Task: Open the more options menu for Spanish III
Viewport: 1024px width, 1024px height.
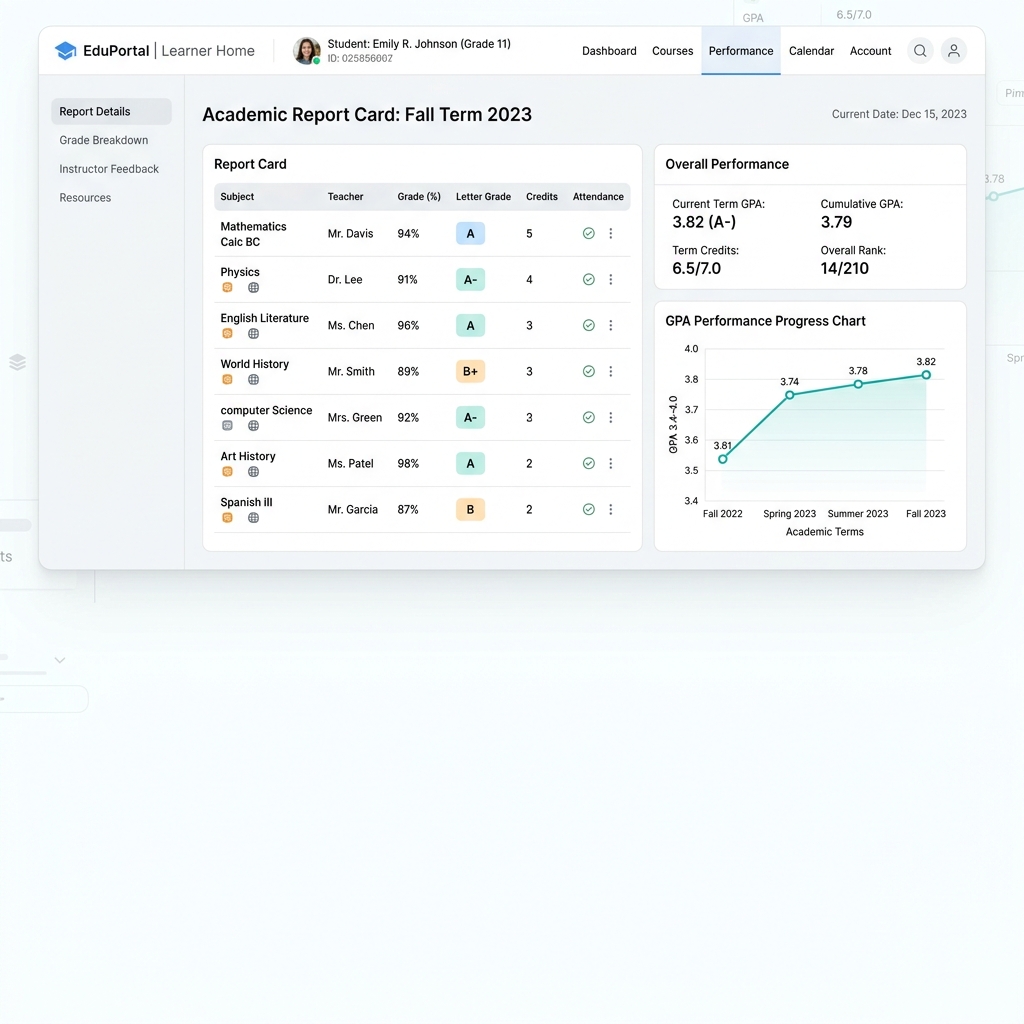Action: coord(611,509)
